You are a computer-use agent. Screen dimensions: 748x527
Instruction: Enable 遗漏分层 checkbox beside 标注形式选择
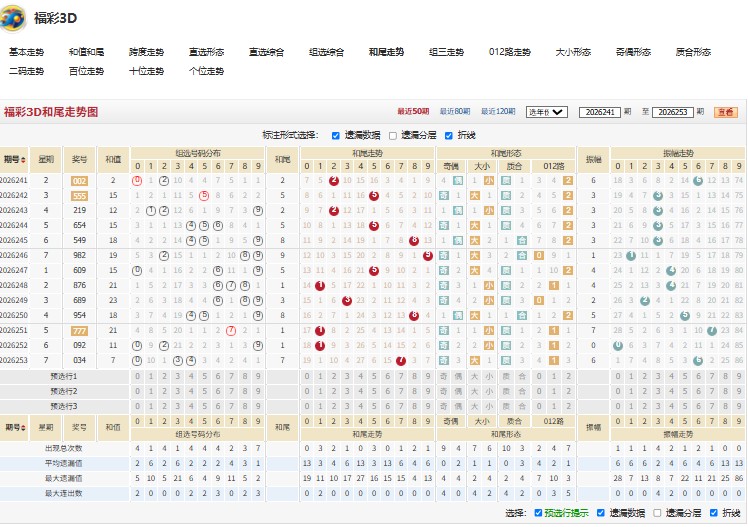393,136
